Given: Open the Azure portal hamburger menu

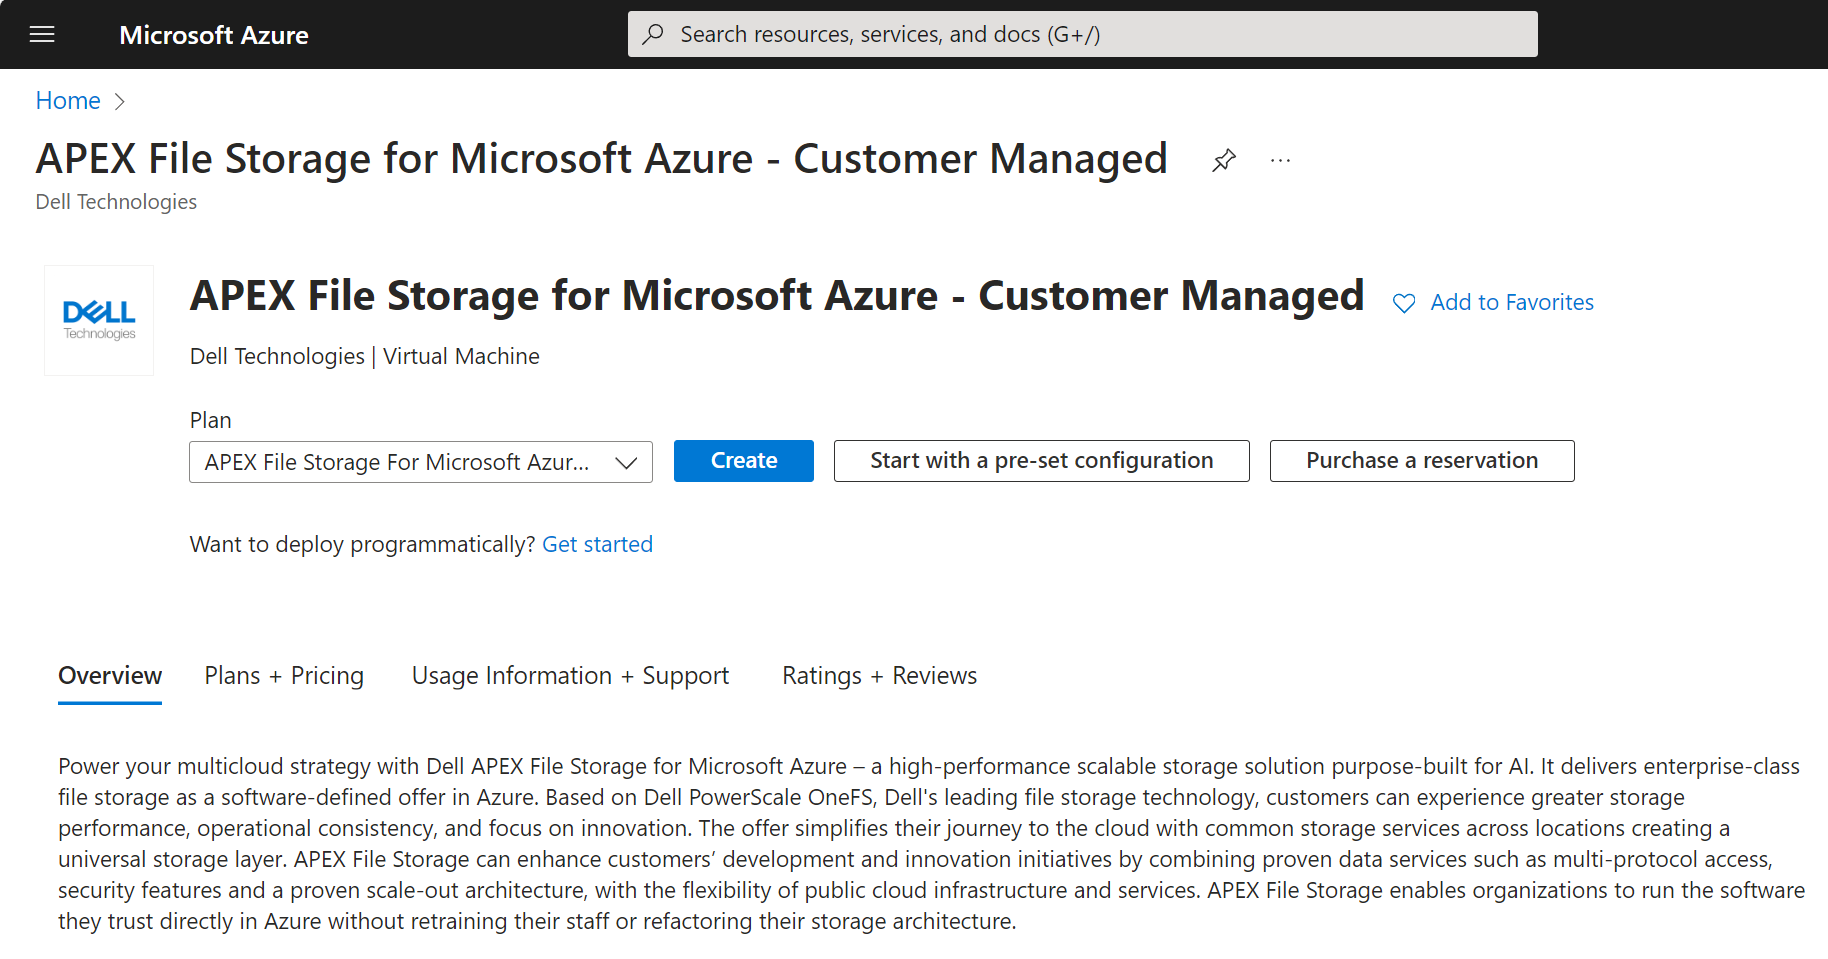Looking at the screenshot, I should click(41, 33).
